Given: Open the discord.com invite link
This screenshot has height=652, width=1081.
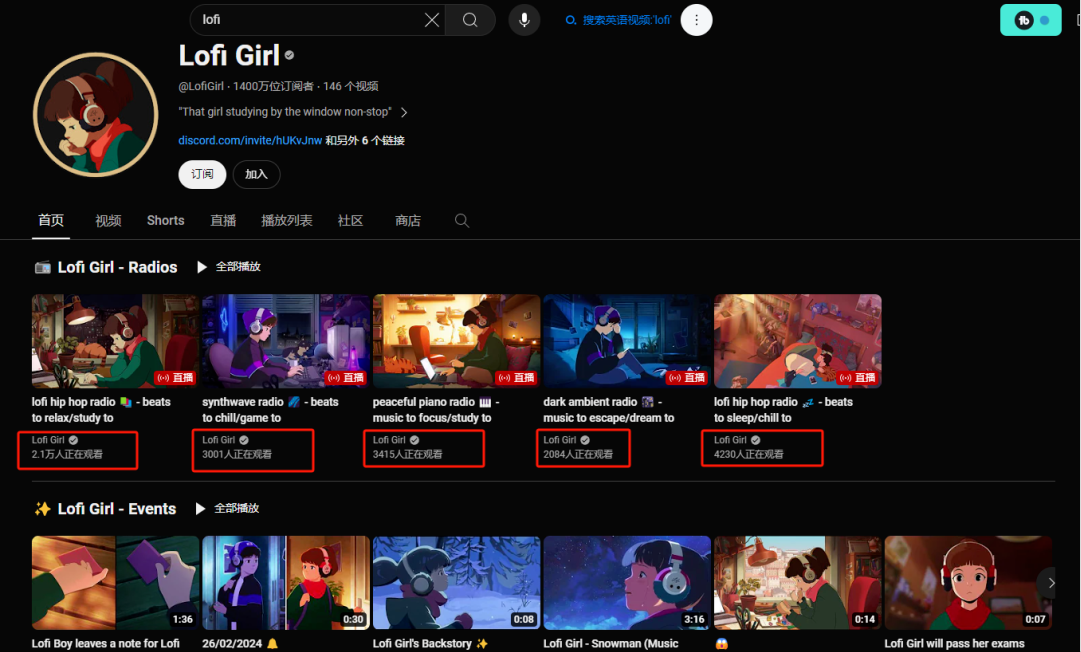Looking at the screenshot, I should click(250, 141).
